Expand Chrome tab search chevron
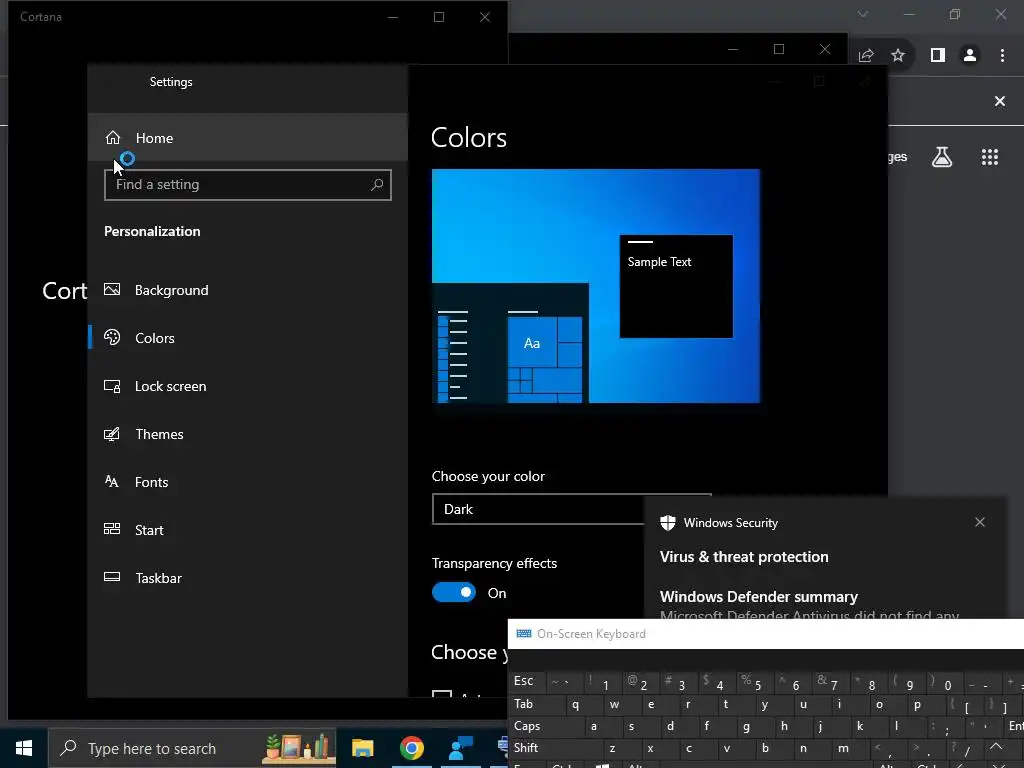Screen dimensions: 1024x768 coord(863,14)
